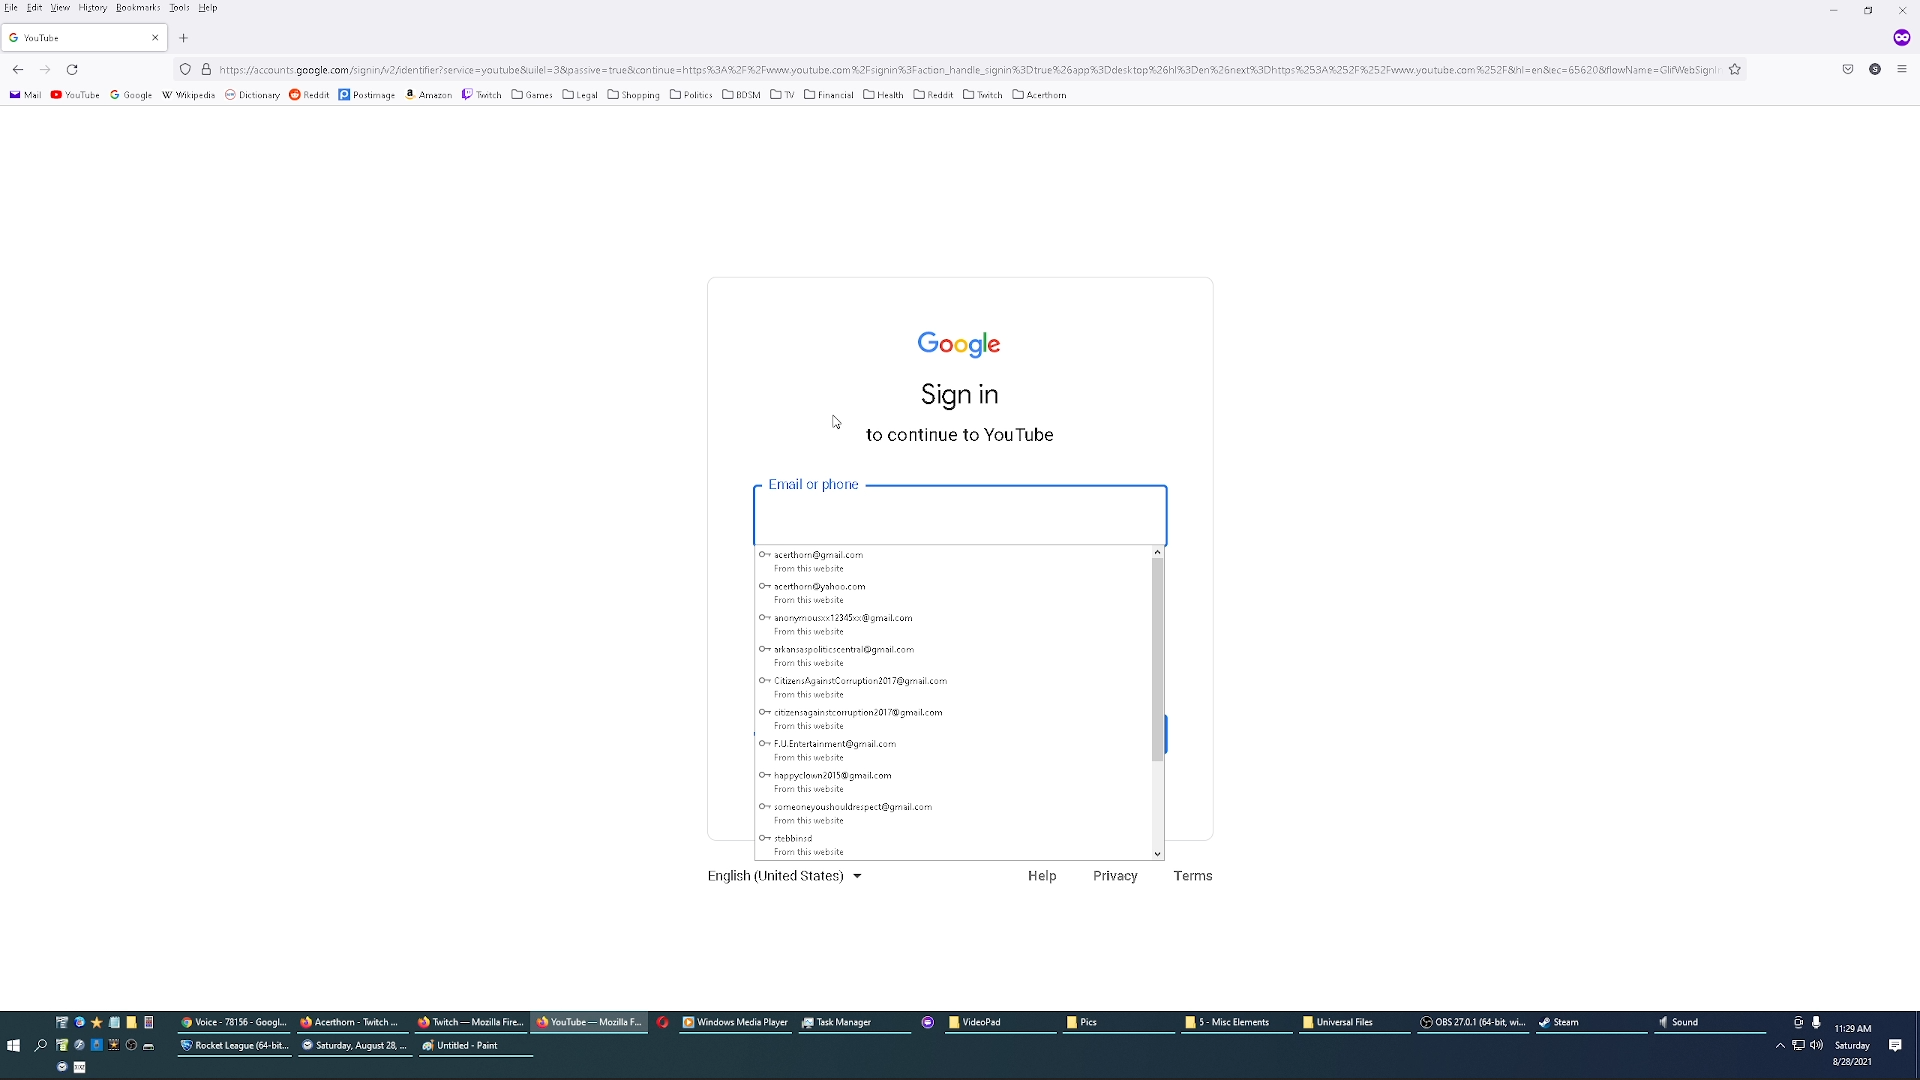
Task: Open the Bookmarks menu
Action: click(x=138, y=8)
